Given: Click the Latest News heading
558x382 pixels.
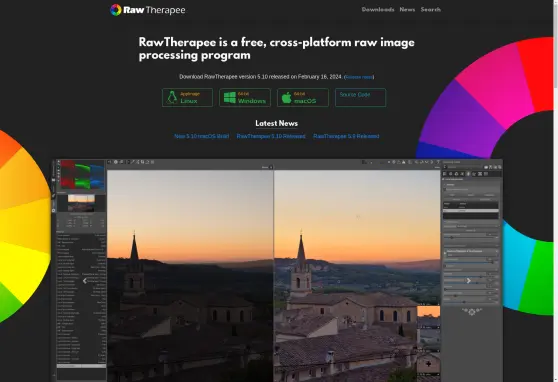Looking at the screenshot, I should [277, 123].
